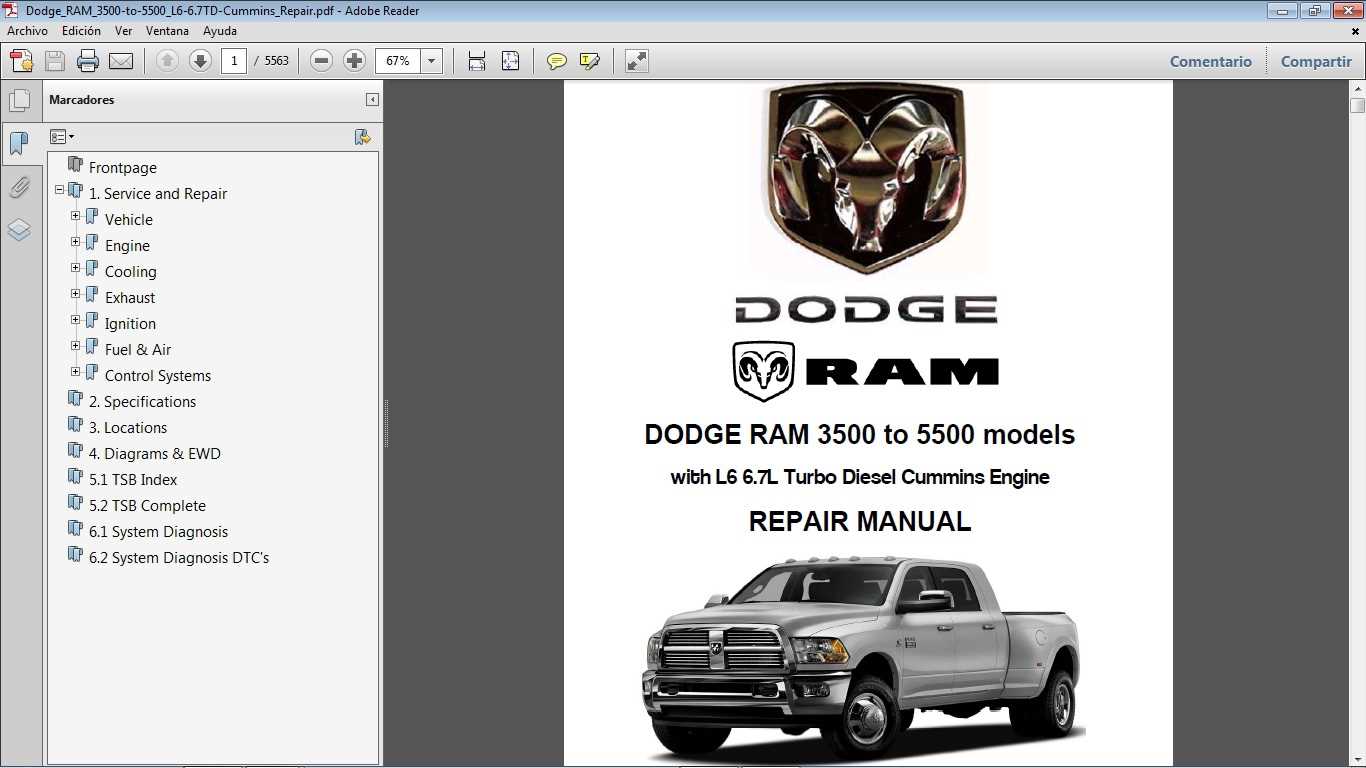Click the send by email icon

point(121,61)
